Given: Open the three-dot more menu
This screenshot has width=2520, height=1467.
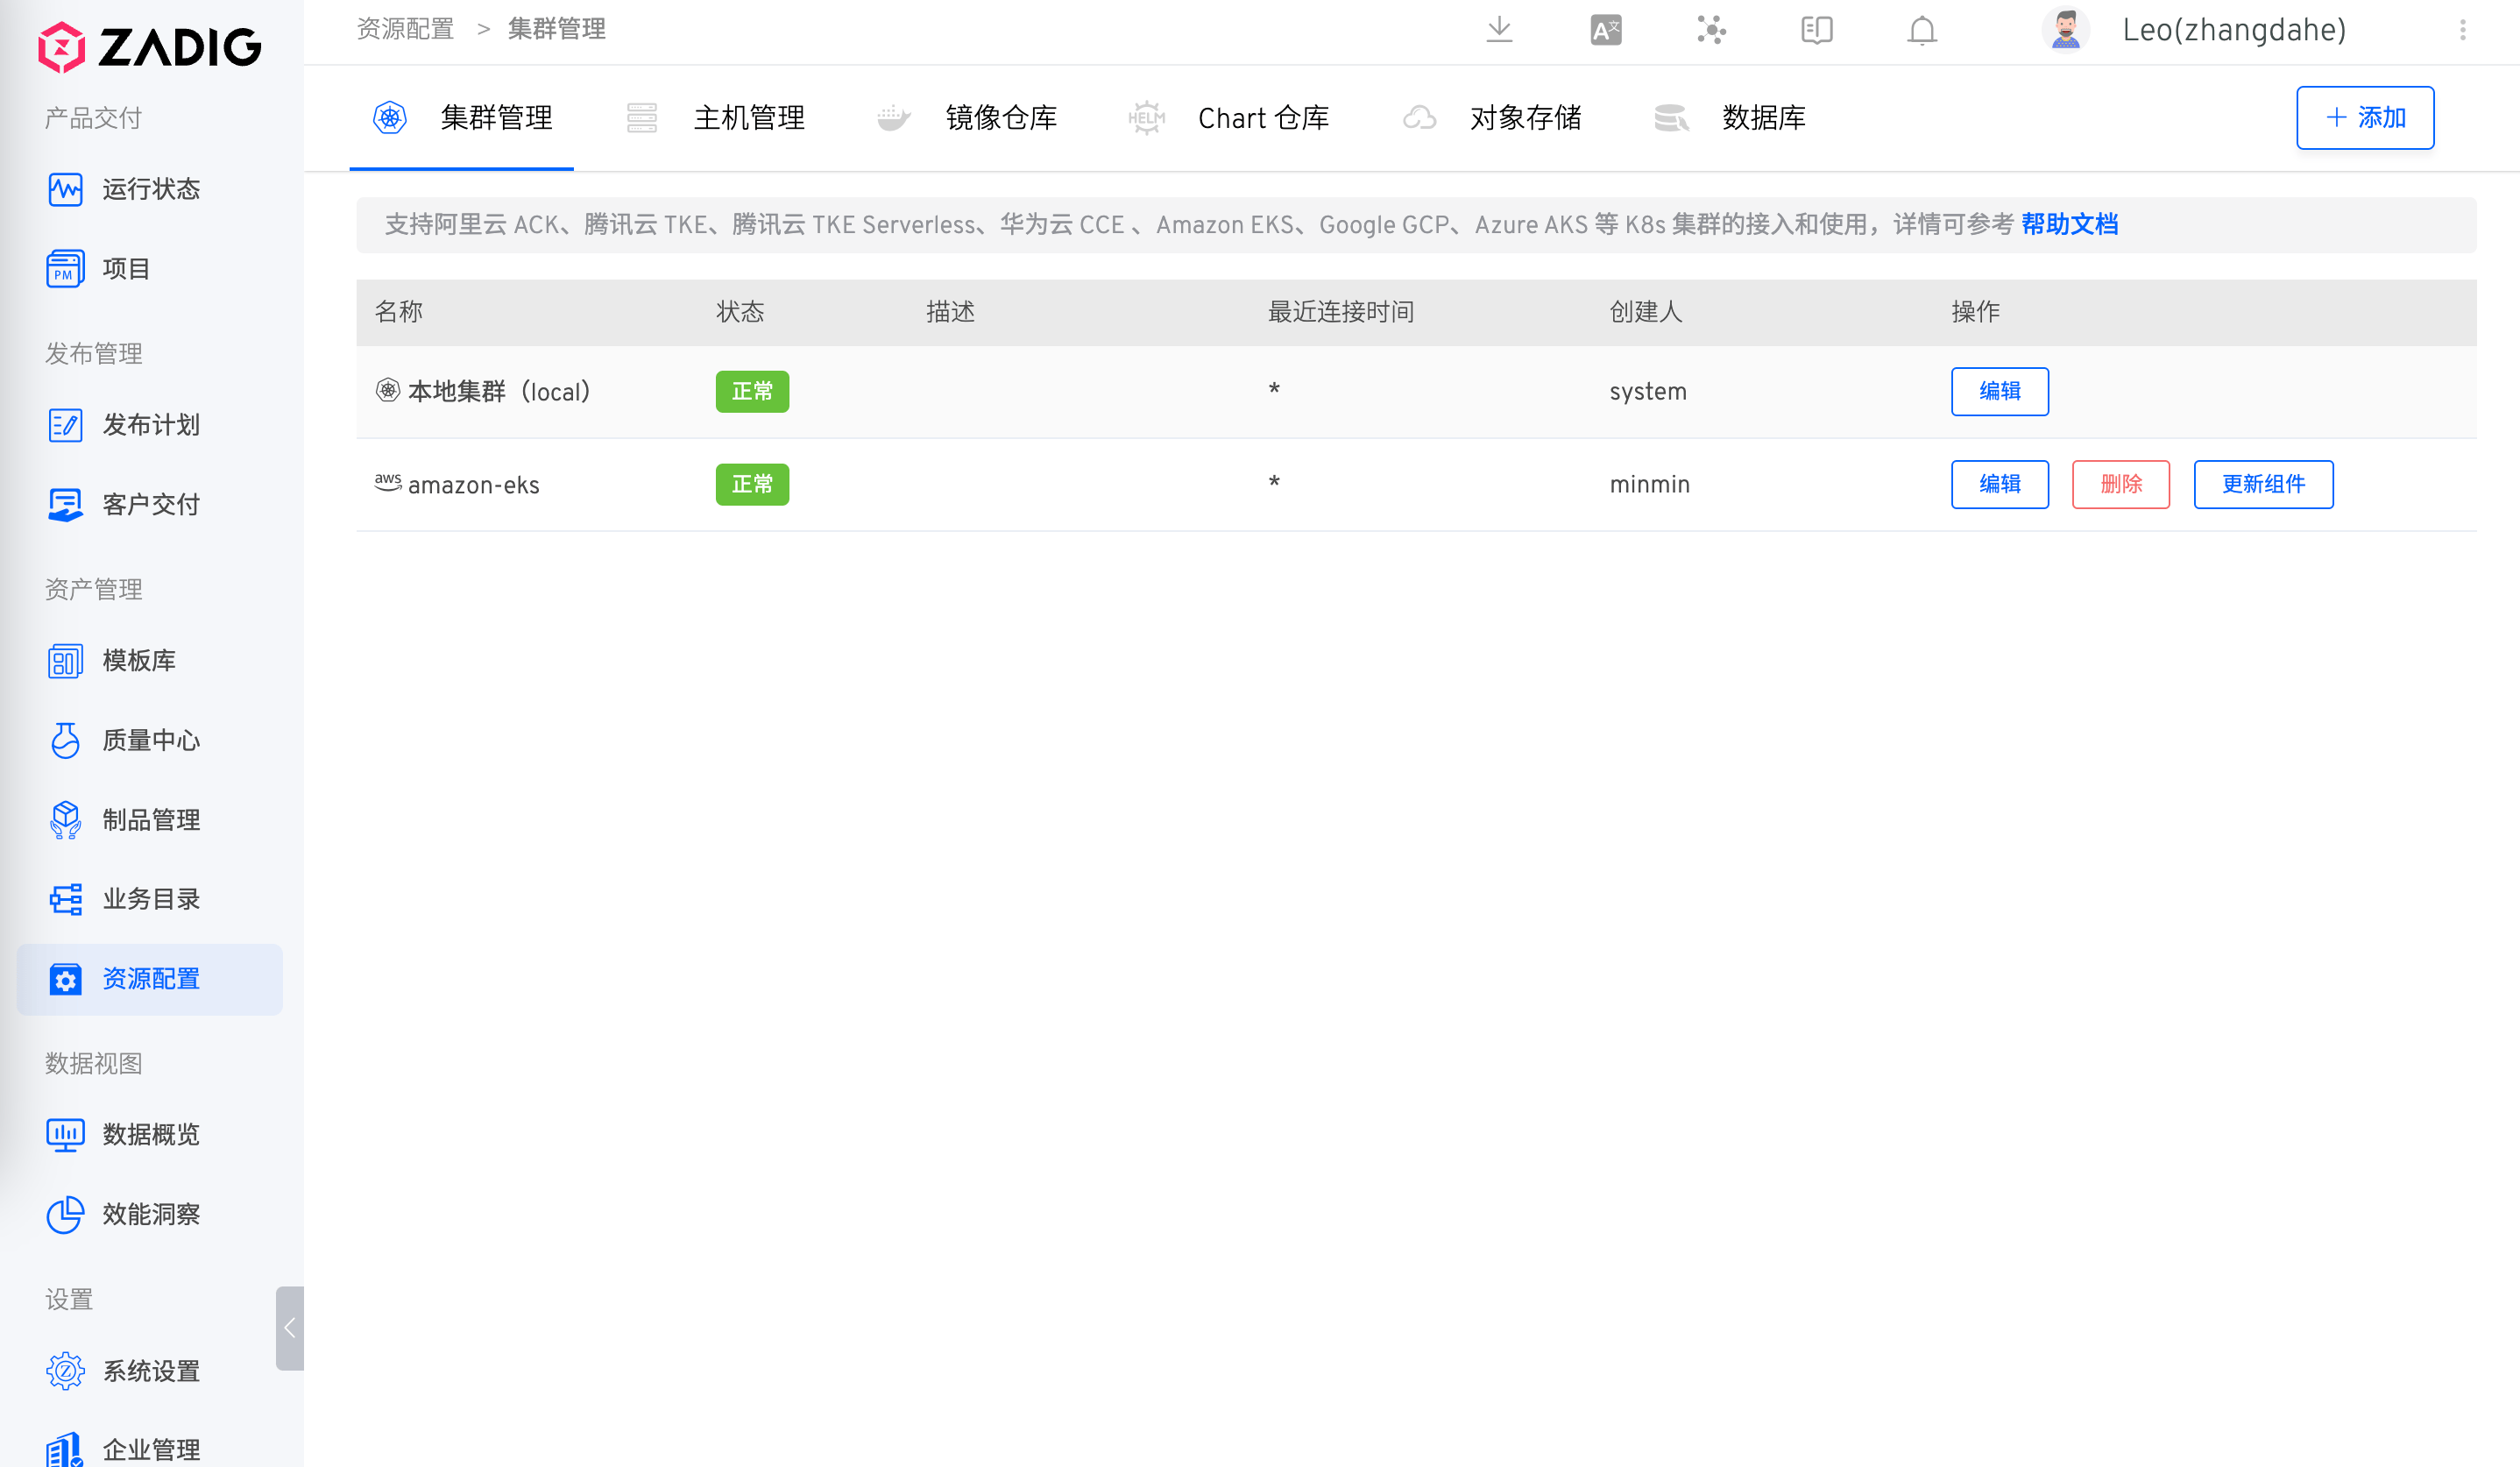Looking at the screenshot, I should pos(2463,30).
